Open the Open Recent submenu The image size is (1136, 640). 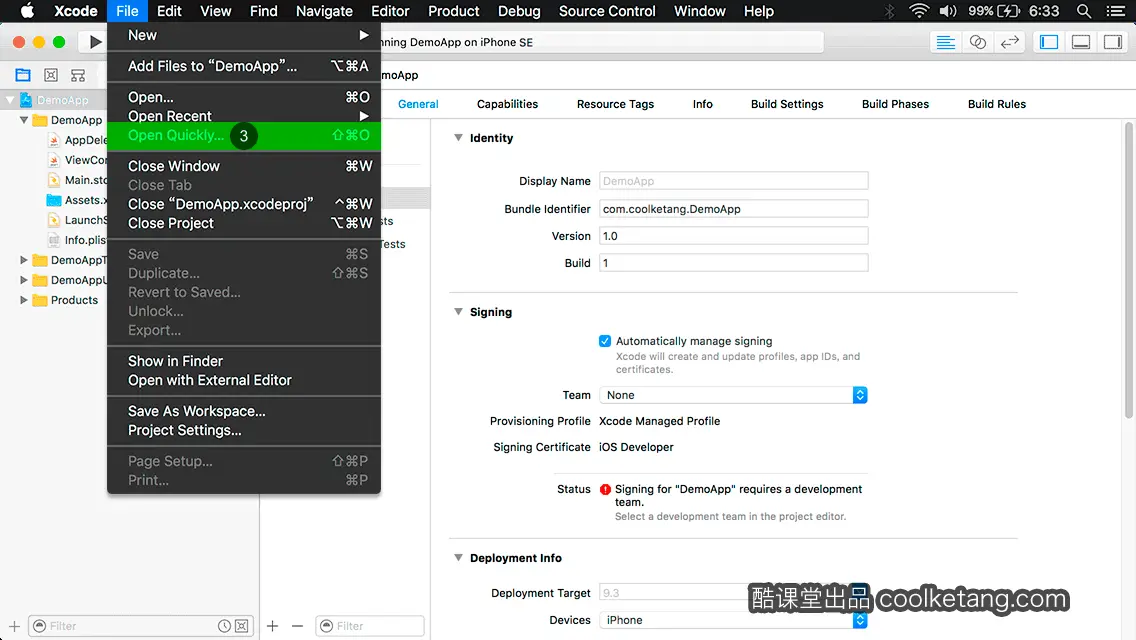click(243, 116)
